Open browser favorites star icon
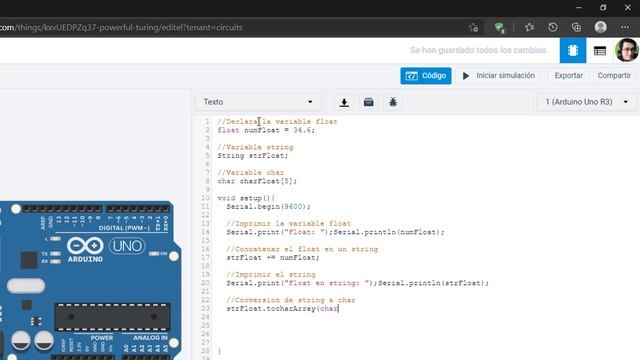This screenshot has height=360, width=640. (x=529, y=27)
